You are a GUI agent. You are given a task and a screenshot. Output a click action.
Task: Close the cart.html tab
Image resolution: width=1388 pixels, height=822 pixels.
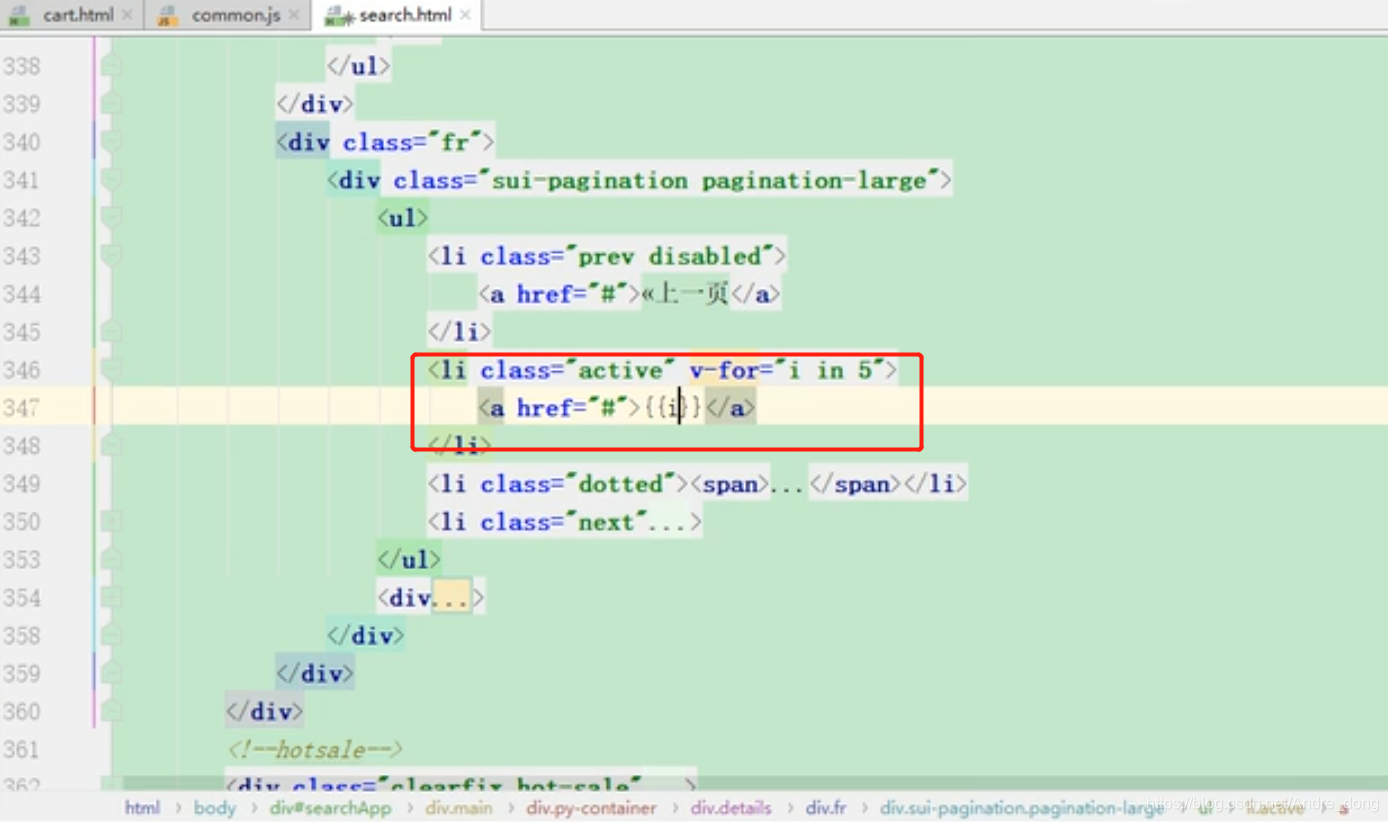127,15
